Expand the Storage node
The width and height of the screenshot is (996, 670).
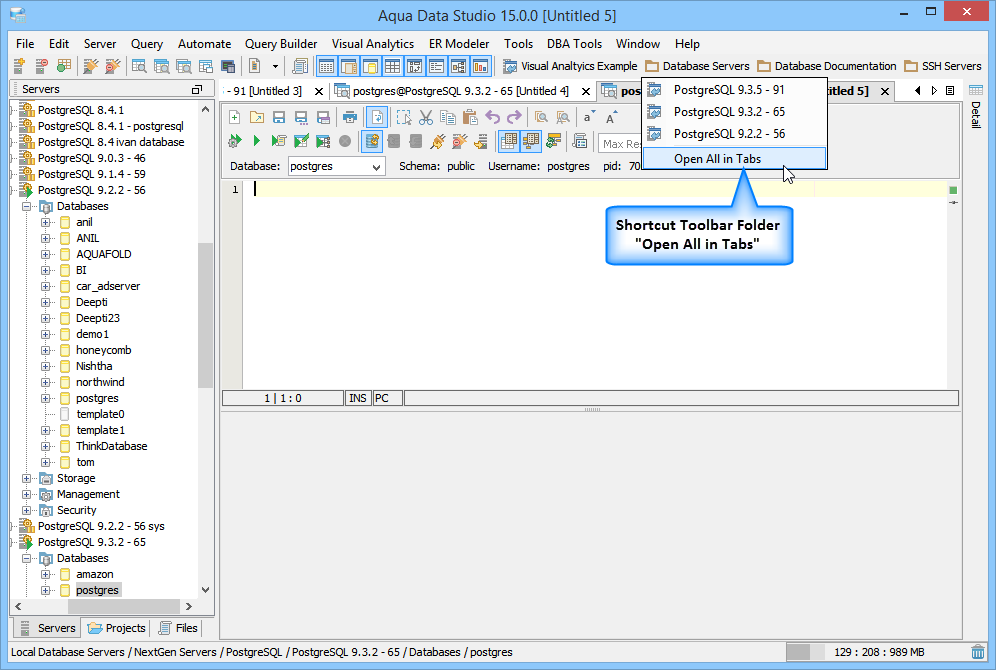tap(27, 478)
